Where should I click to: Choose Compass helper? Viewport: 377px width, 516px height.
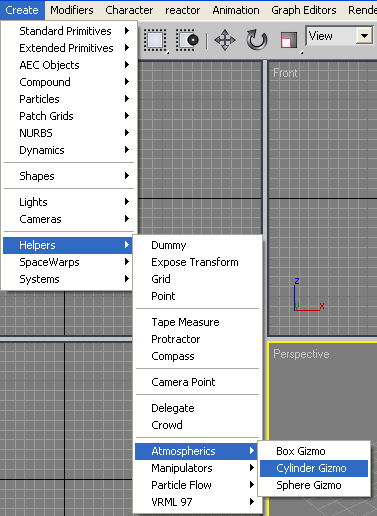click(197, 356)
